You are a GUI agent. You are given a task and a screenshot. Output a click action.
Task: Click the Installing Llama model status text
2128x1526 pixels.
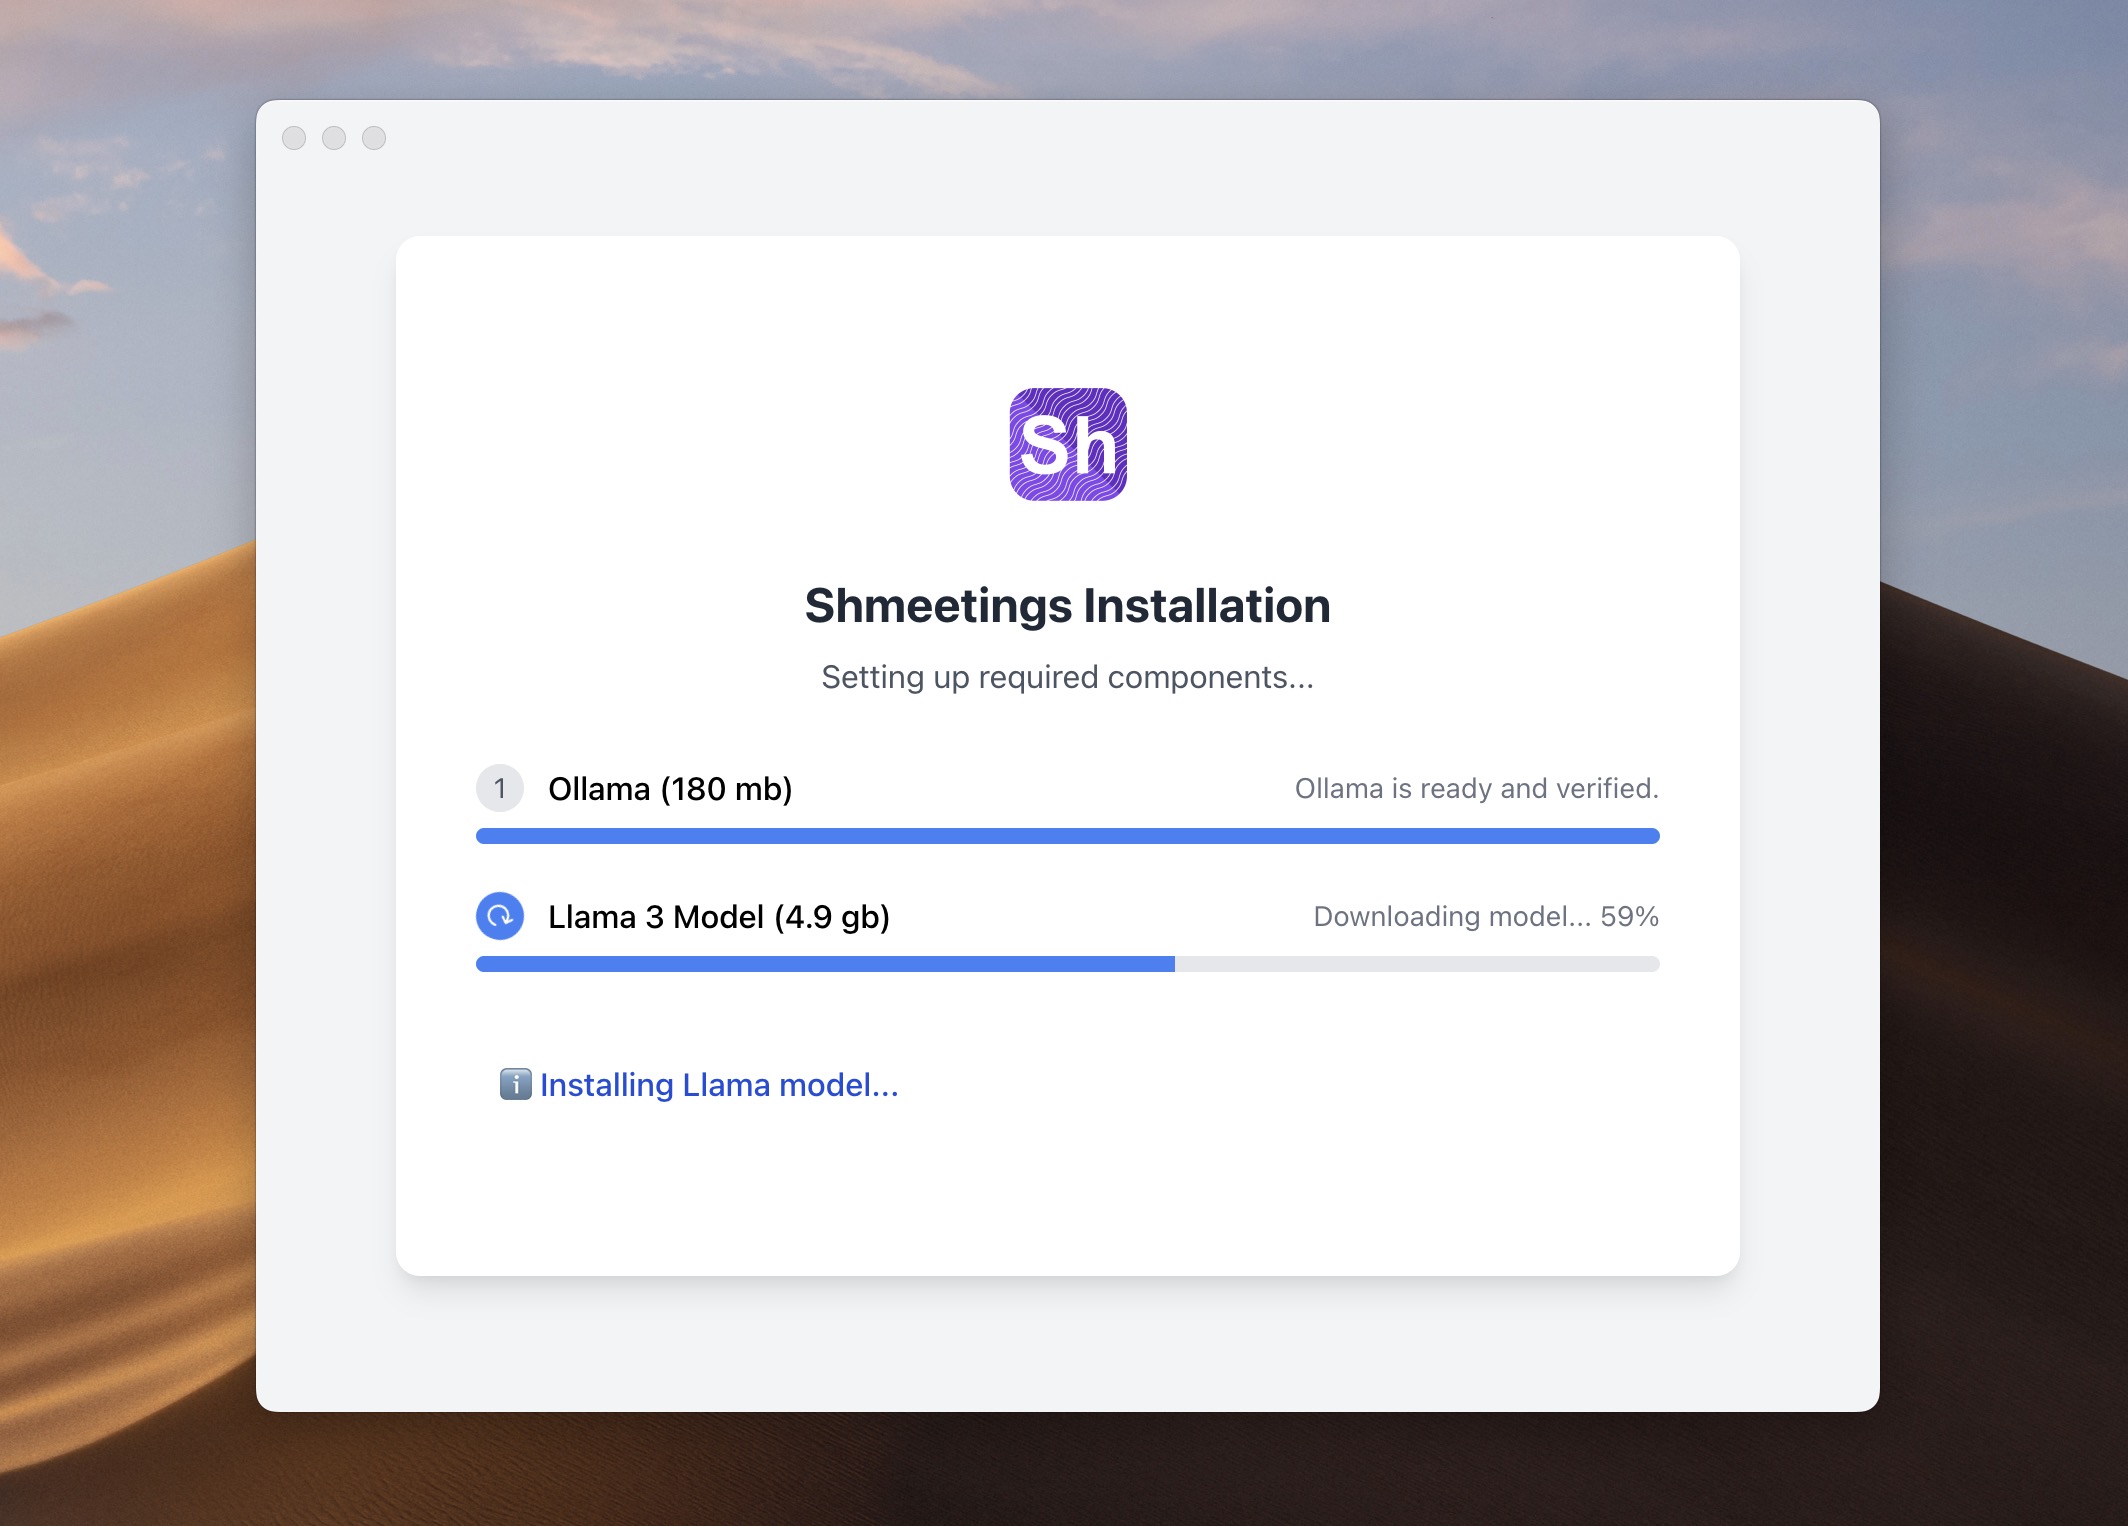[719, 1085]
